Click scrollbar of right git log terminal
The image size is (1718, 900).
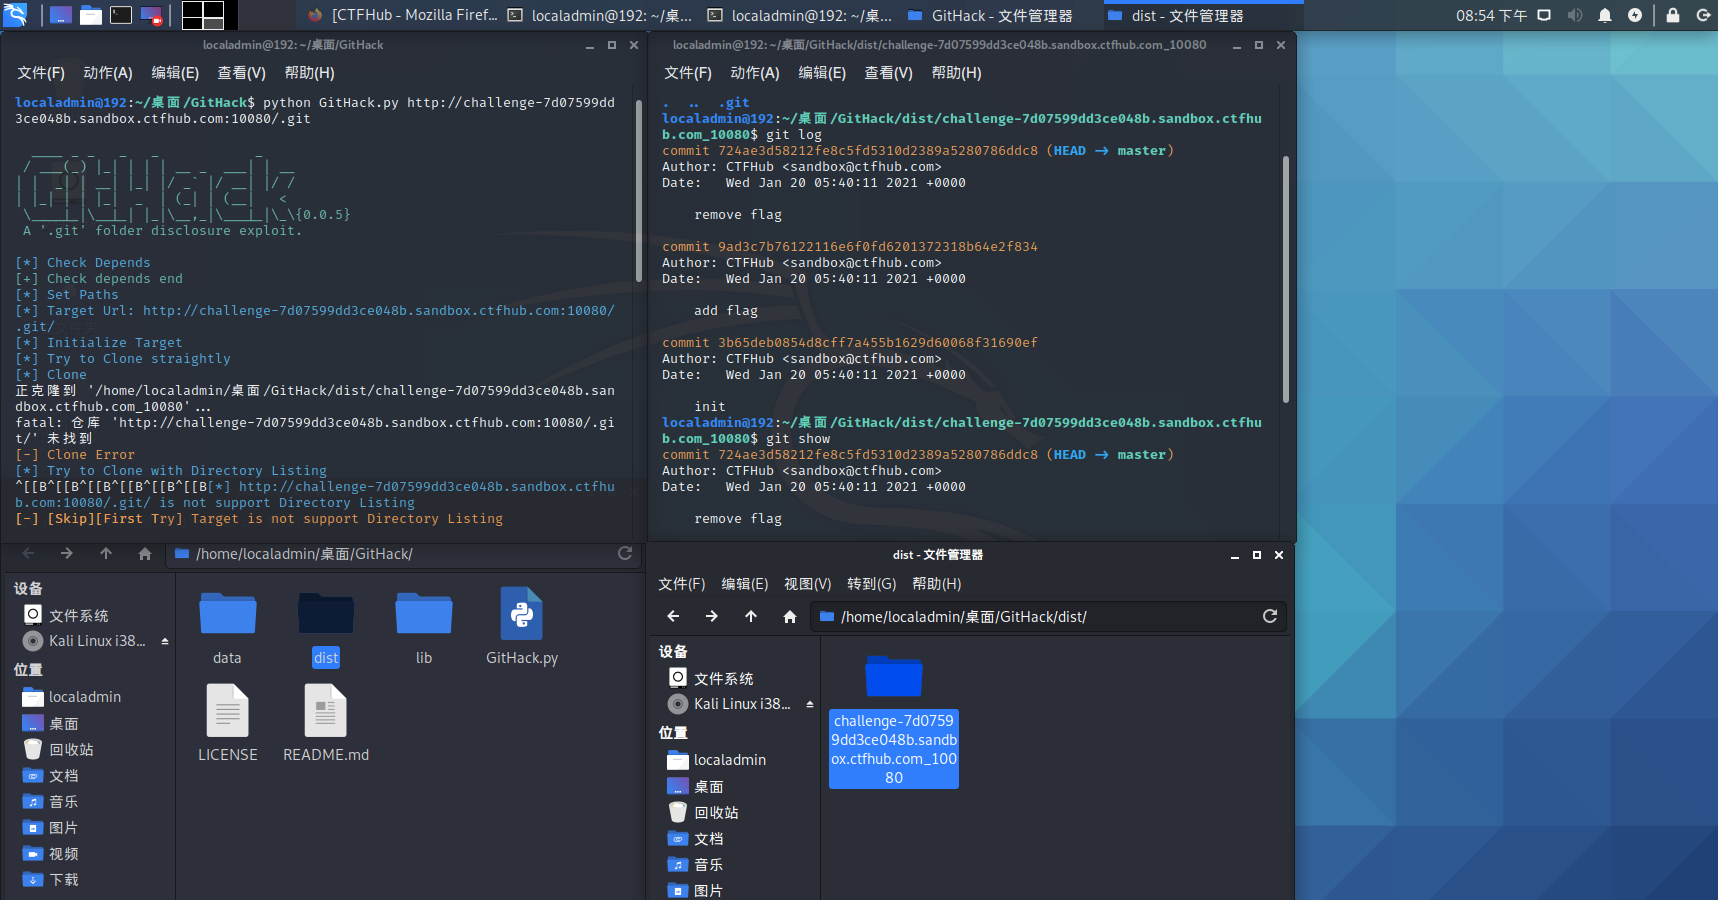click(x=1285, y=280)
